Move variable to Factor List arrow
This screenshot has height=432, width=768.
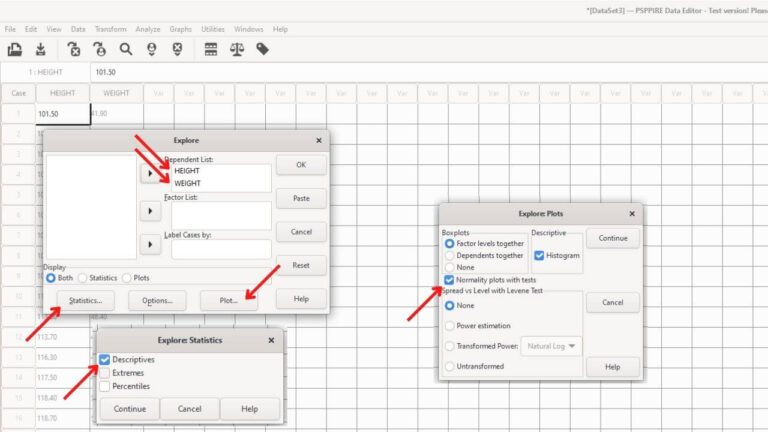pyautogui.click(x=150, y=211)
